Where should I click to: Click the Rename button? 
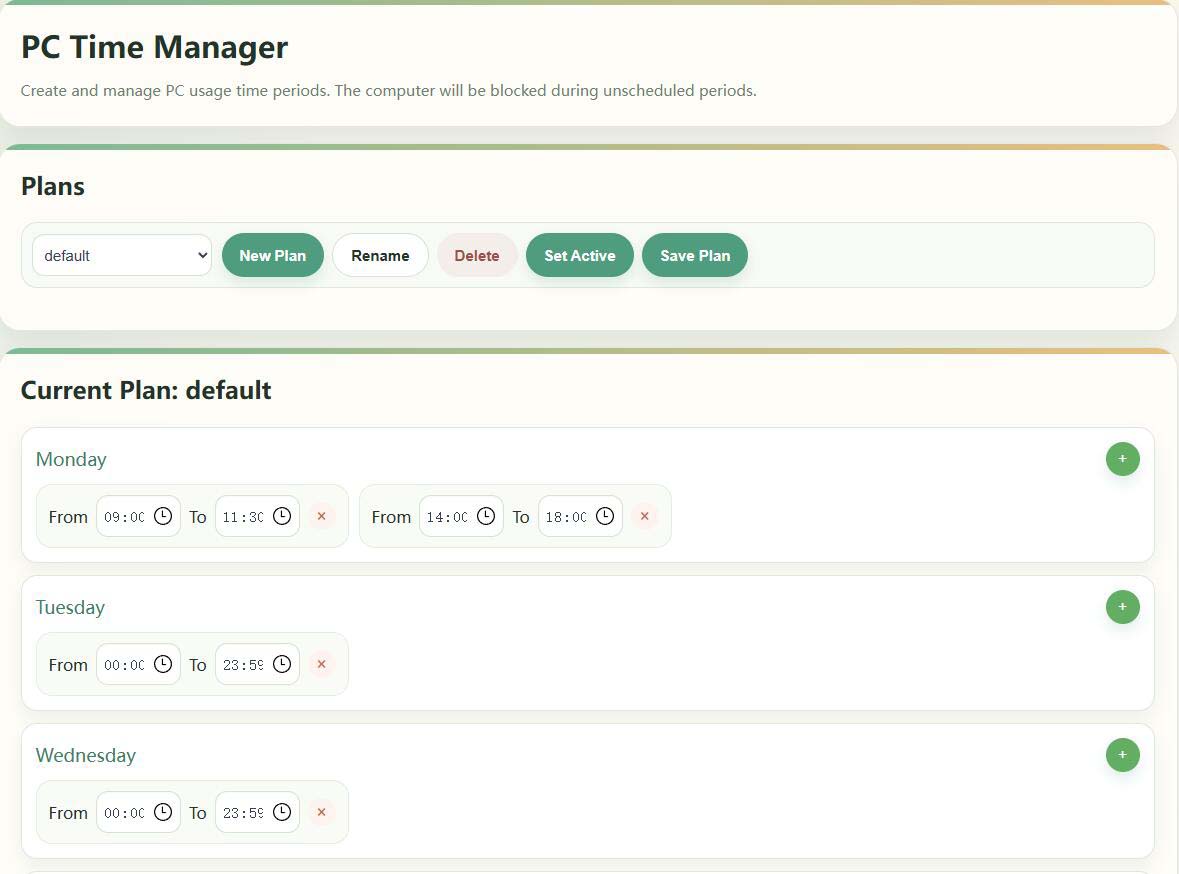[x=380, y=256]
